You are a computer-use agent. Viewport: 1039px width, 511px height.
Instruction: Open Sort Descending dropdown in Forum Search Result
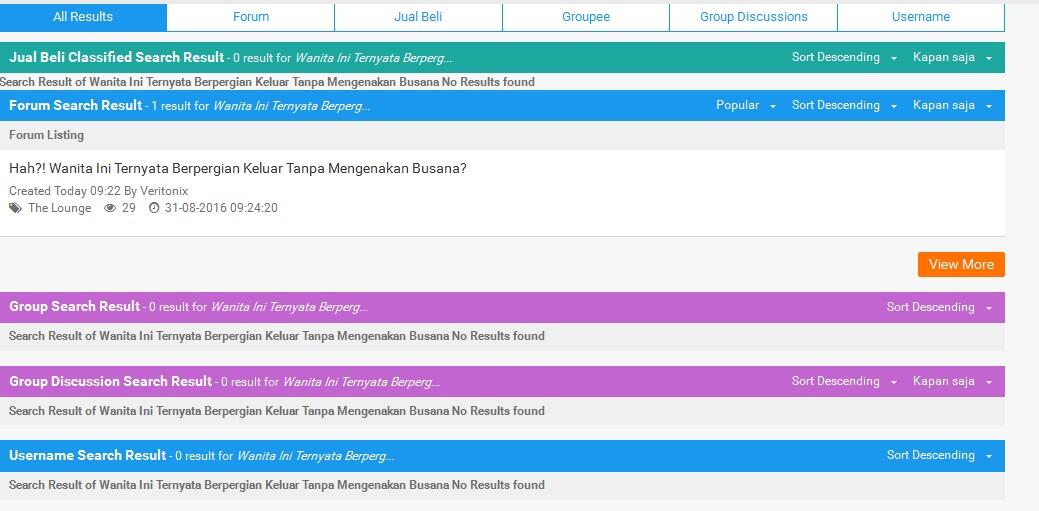(844, 105)
